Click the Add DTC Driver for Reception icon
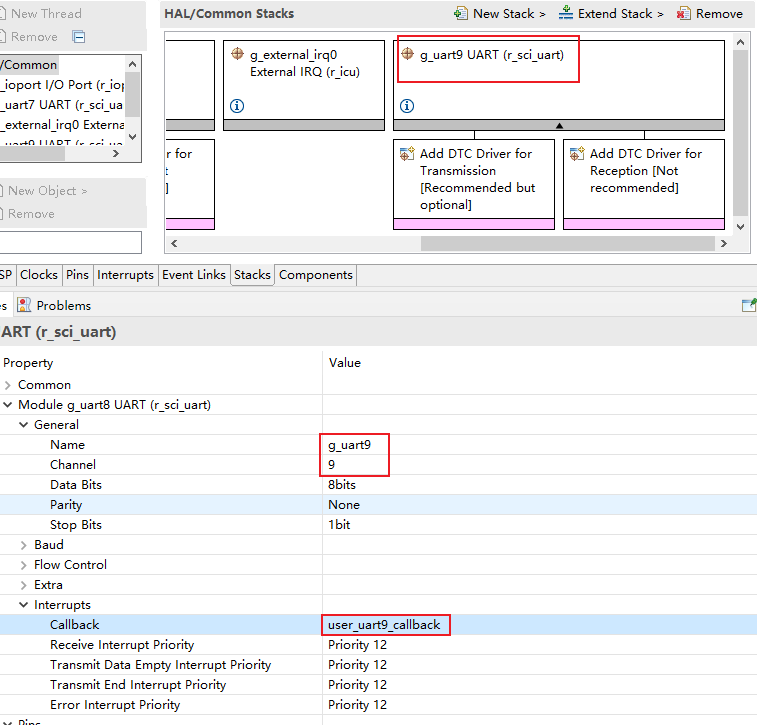The height and width of the screenshot is (725, 757). pos(577,154)
